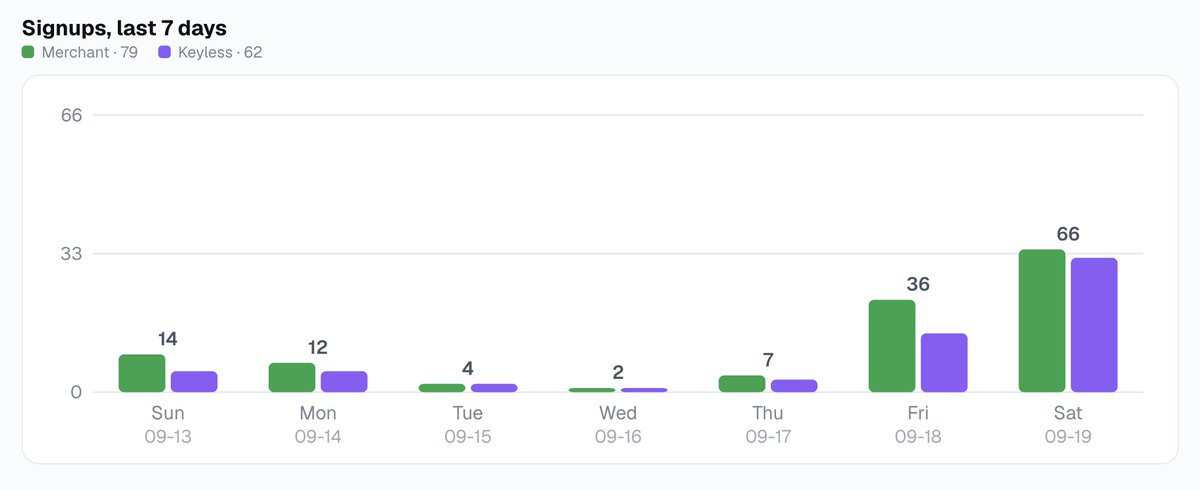Click the green Merchant legend swatch

click(x=29, y=52)
